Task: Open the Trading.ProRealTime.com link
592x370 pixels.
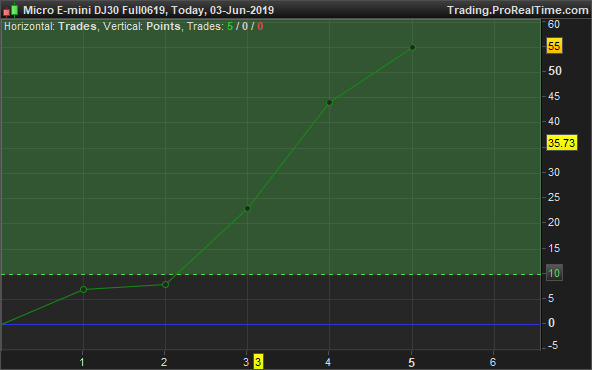Action: [518, 10]
